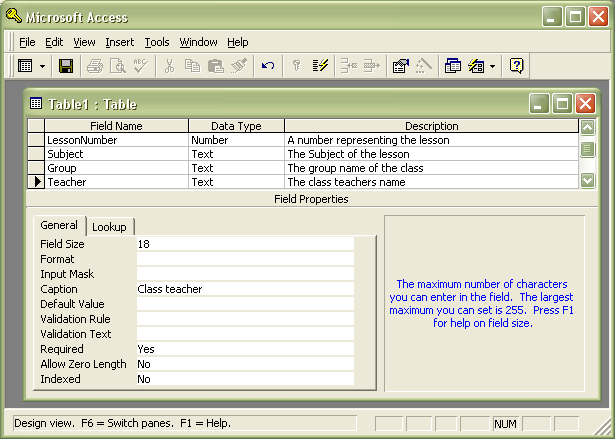
Task: Click the View datasheet toolbar icon
Action: [25, 66]
